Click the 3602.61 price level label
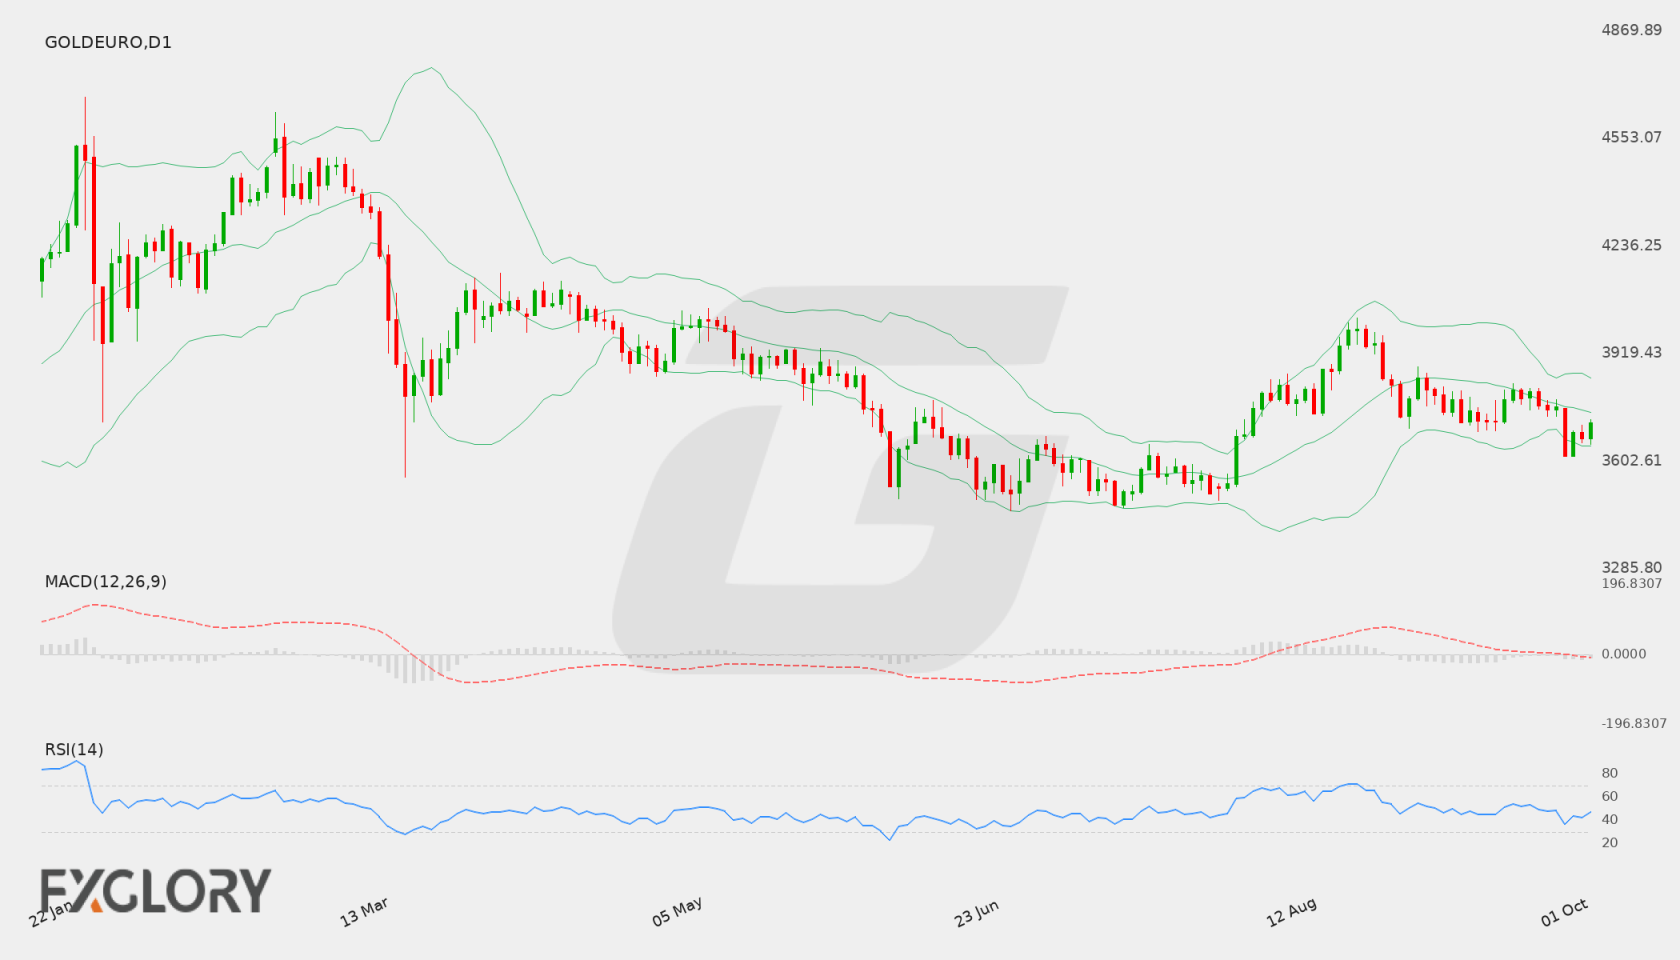Viewport: 1680px width, 960px height. (1632, 460)
